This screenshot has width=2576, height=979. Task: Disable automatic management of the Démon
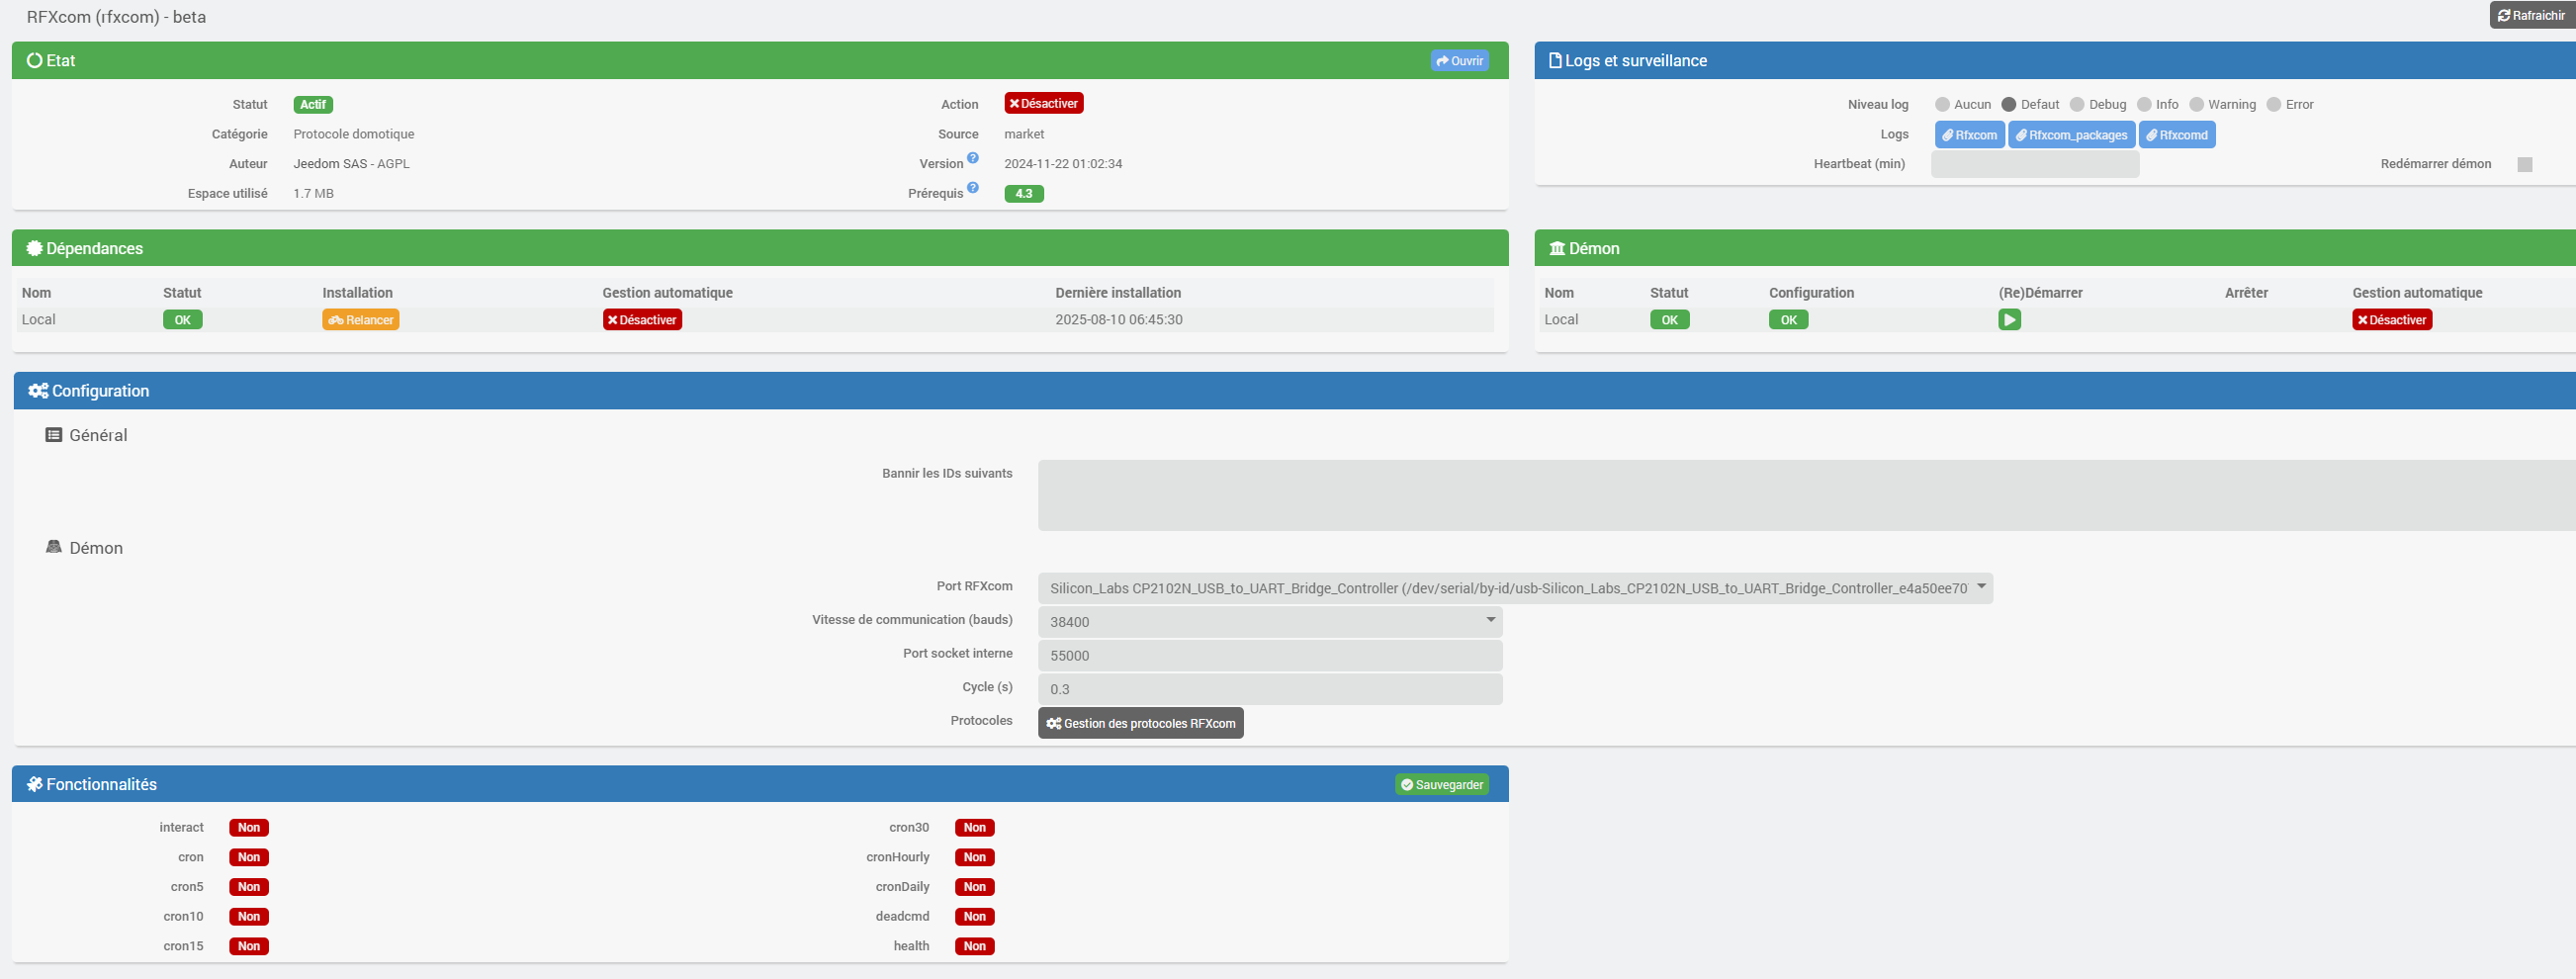pos(2392,320)
